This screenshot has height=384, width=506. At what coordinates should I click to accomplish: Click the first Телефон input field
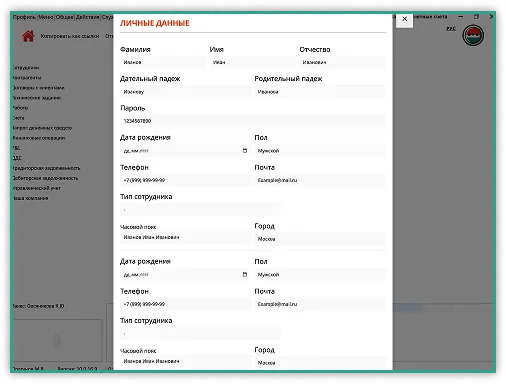[185, 180]
